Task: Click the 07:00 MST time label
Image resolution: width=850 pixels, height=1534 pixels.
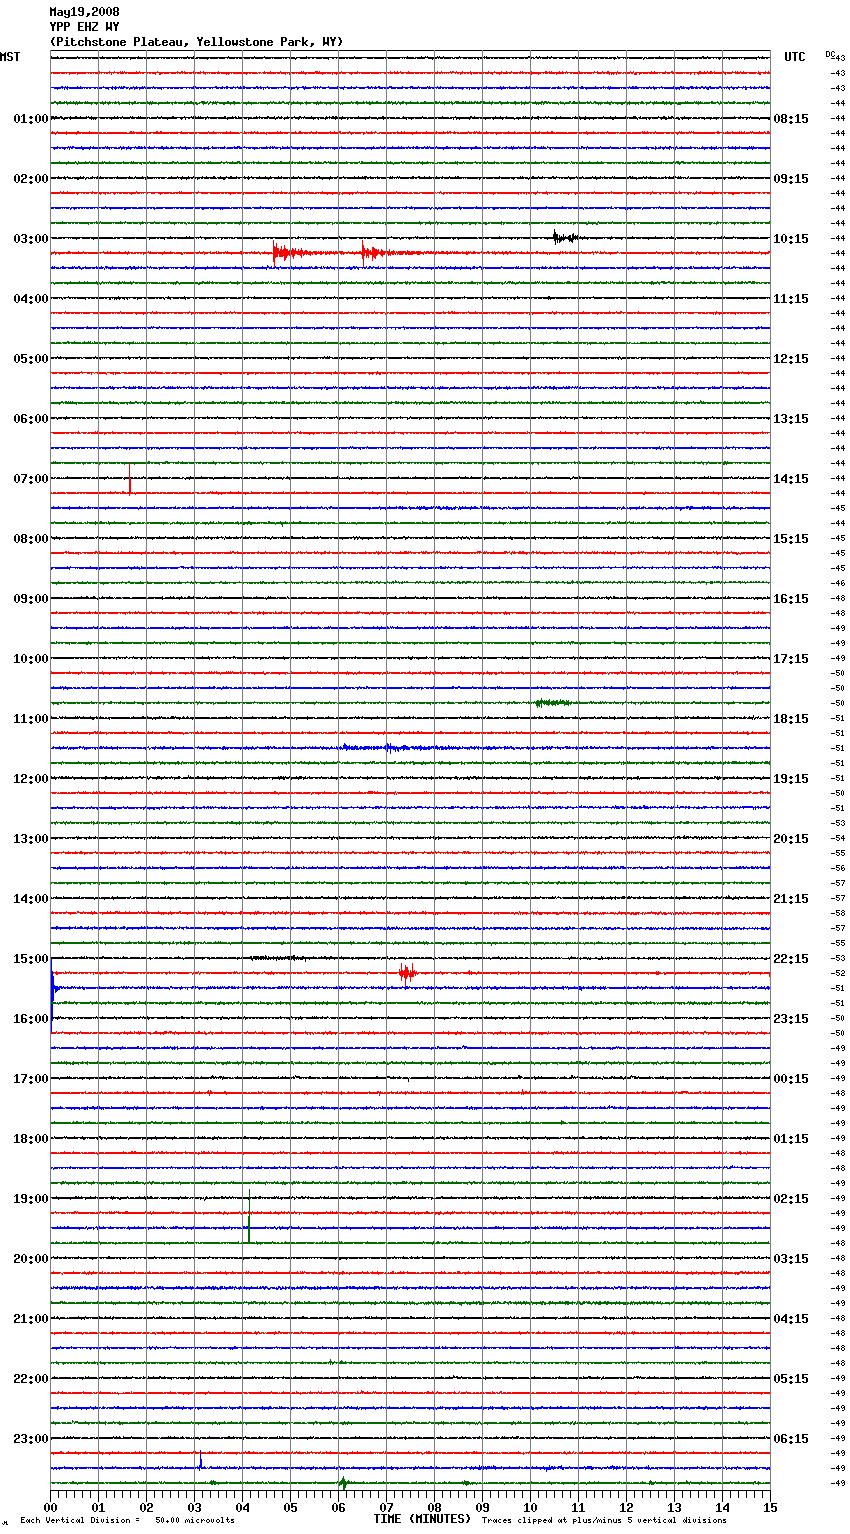Action: click(x=31, y=479)
